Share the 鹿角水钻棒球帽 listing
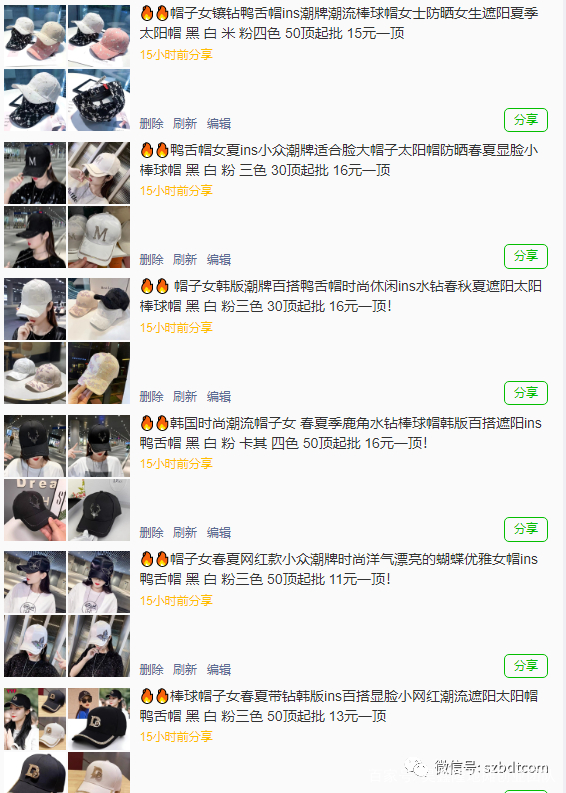Screen dimensions: 566x793 click(526, 529)
